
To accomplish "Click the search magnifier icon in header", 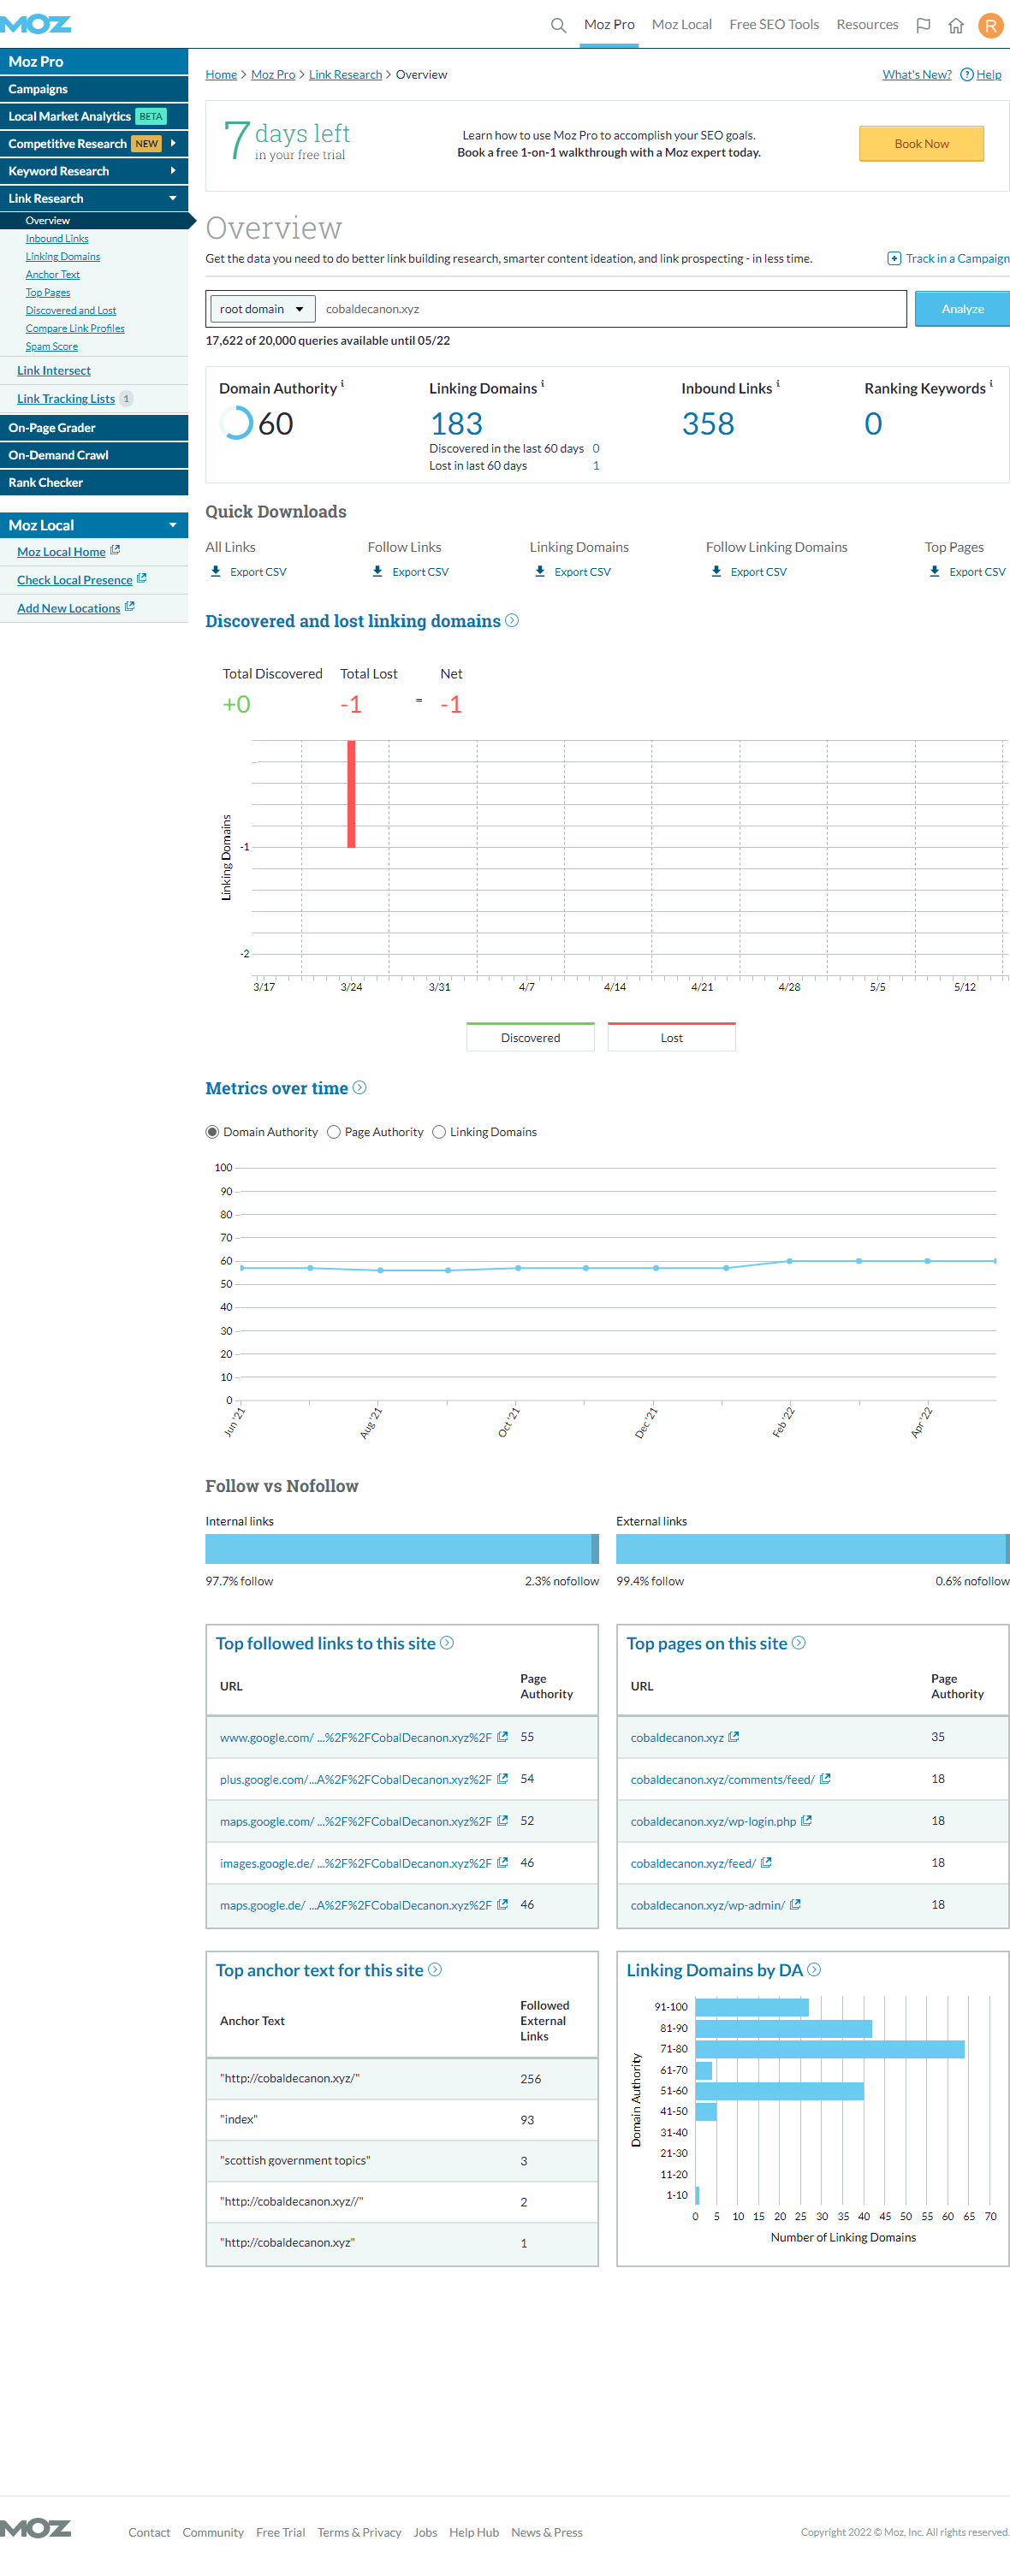I will [558, 25].
